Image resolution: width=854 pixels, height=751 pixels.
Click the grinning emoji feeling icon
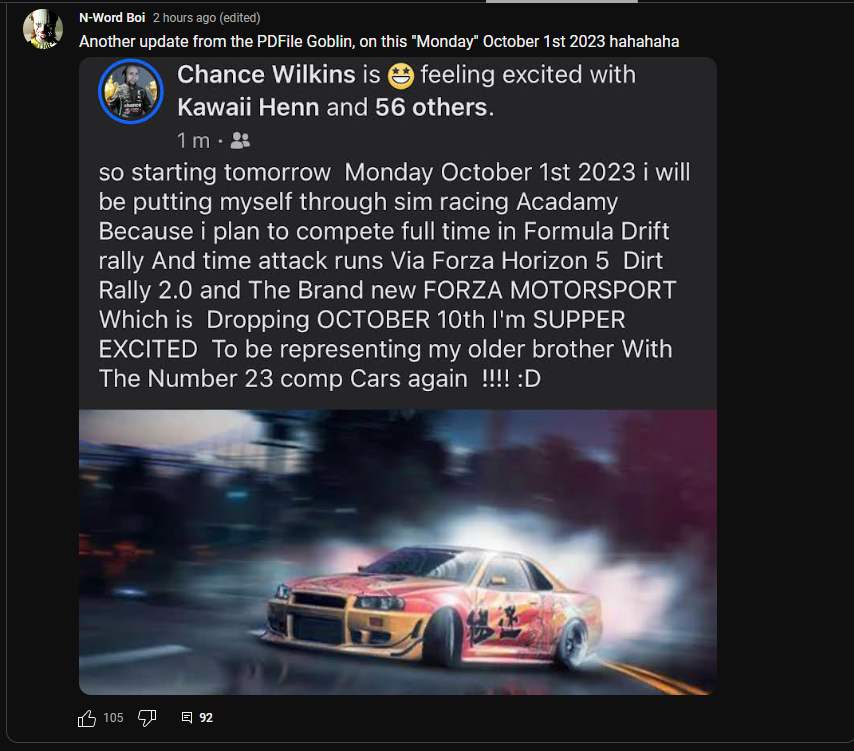(x=400, y=75)
